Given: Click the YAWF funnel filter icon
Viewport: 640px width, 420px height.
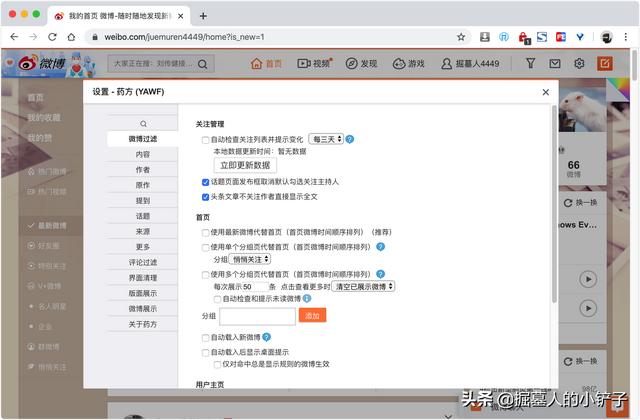Looking at the screenshot, I should pos(530,63).
